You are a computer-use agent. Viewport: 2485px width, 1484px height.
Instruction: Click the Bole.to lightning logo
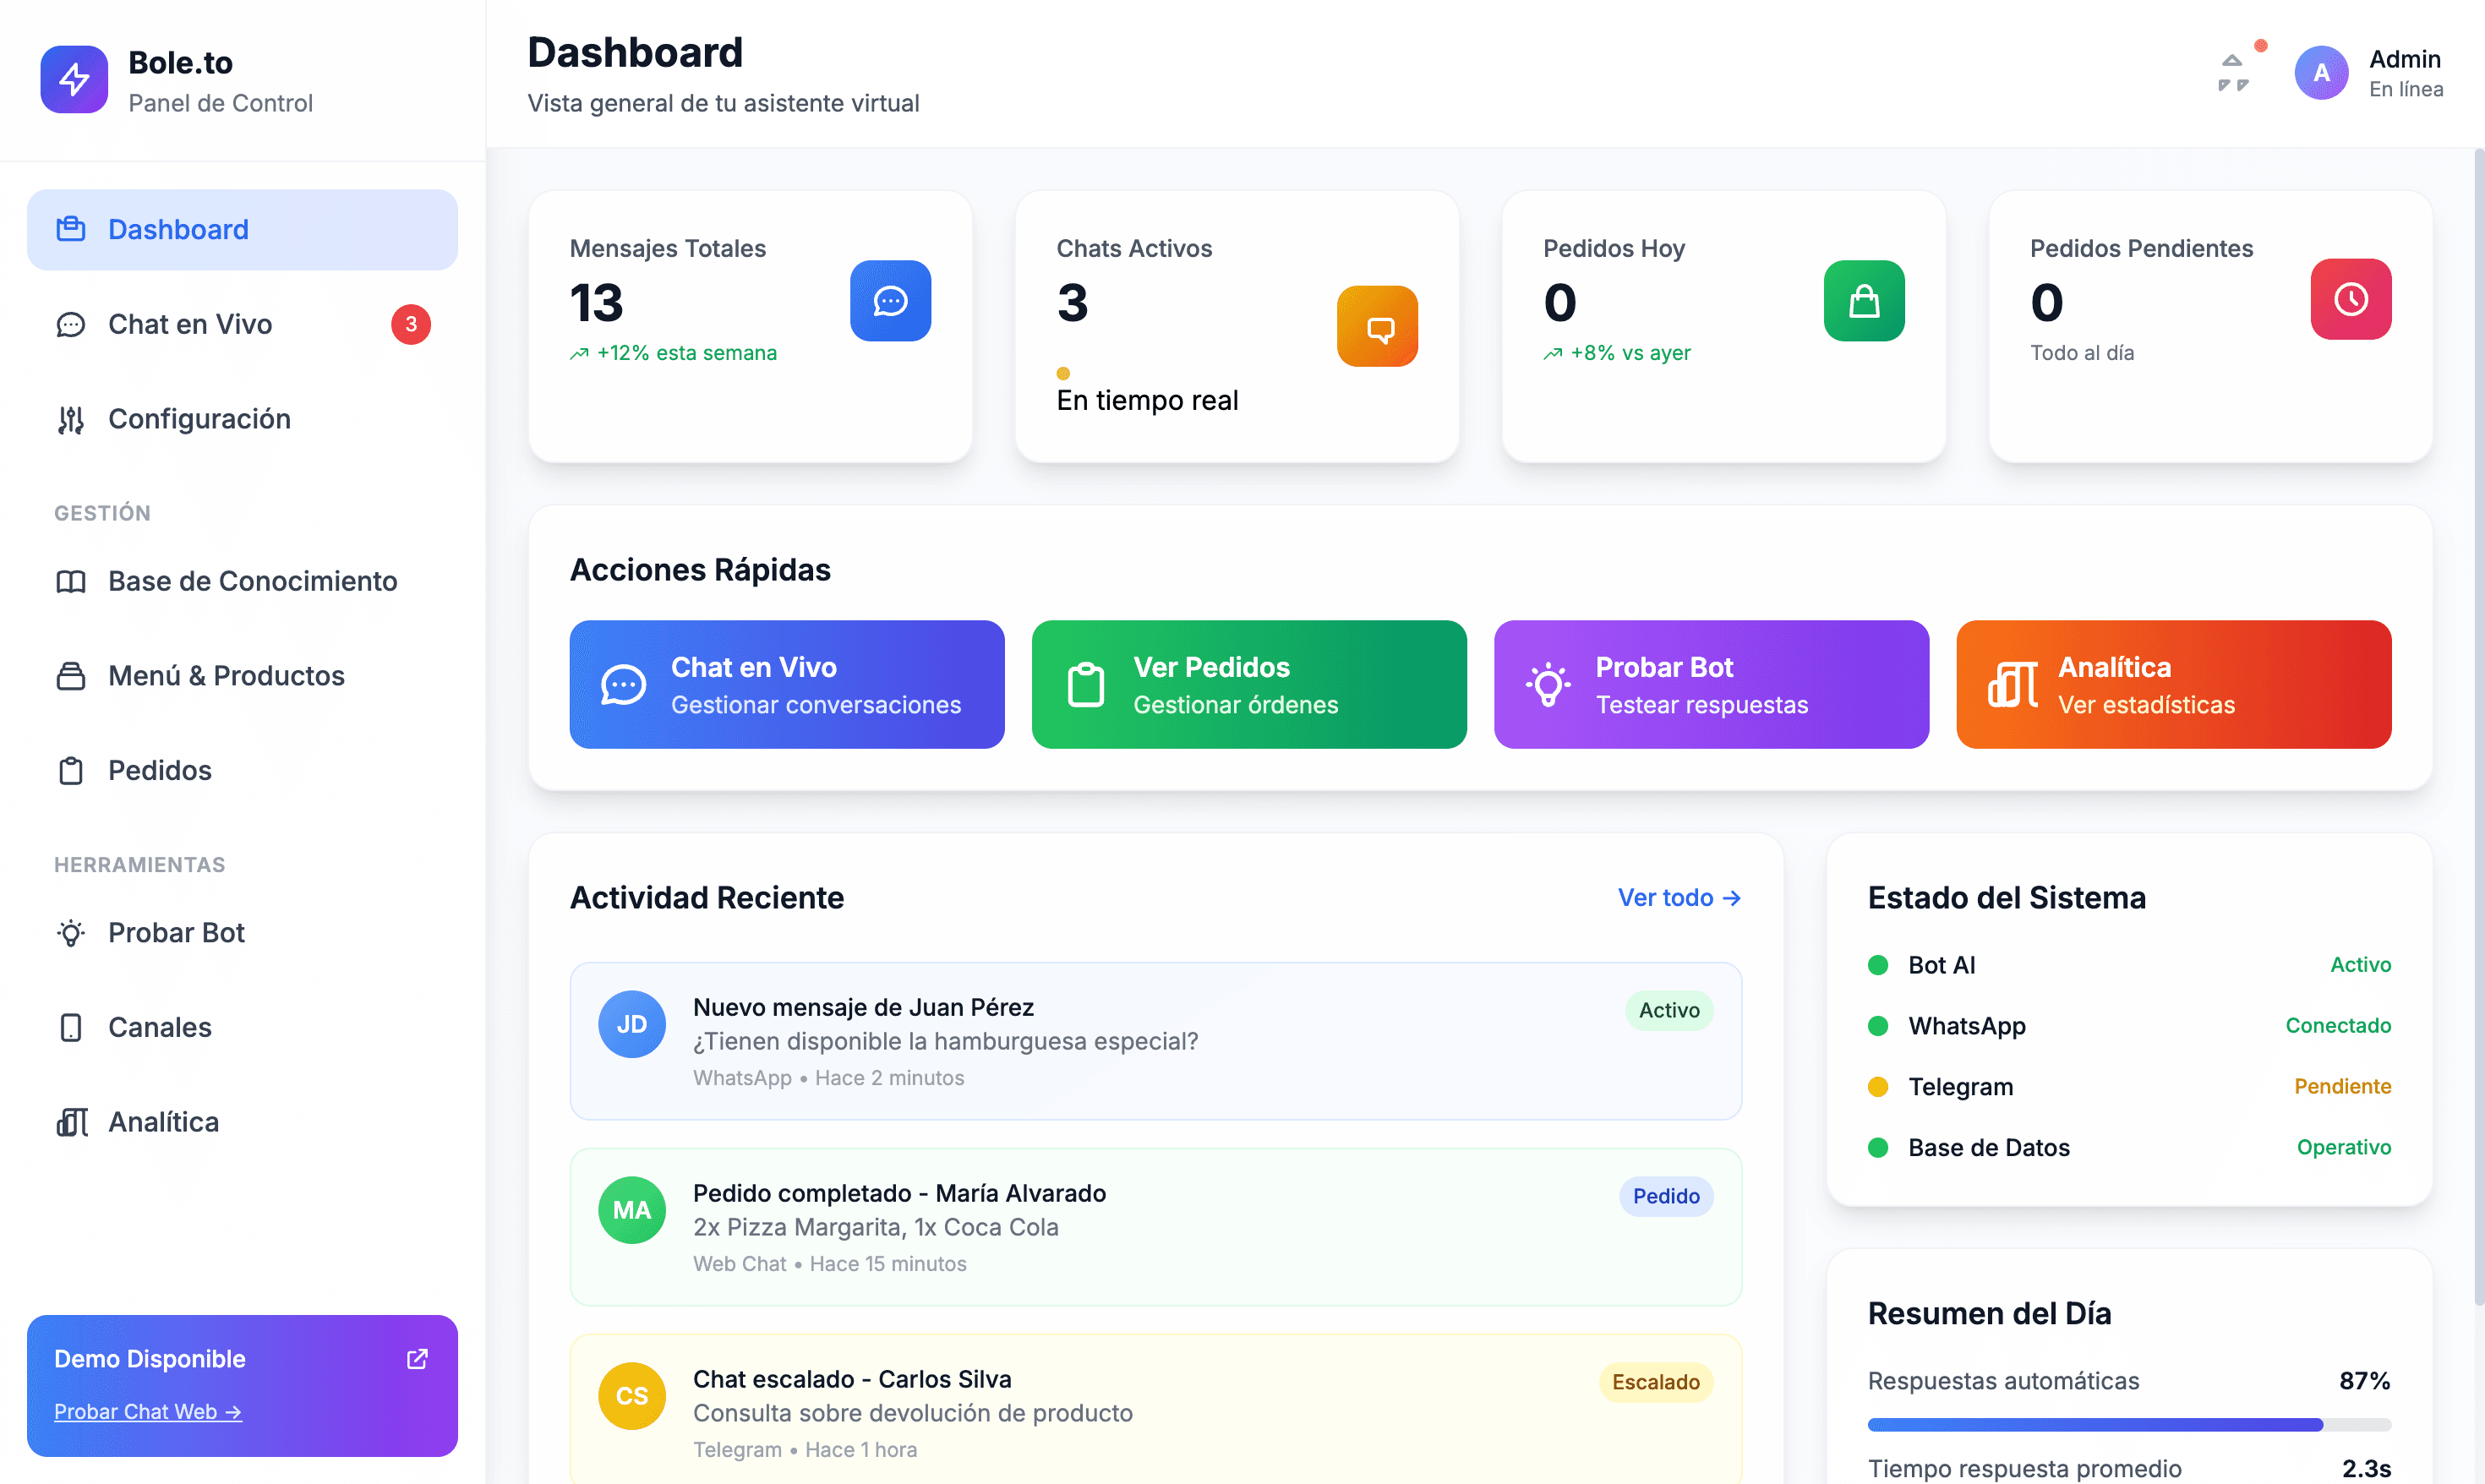tap(73, 79)
